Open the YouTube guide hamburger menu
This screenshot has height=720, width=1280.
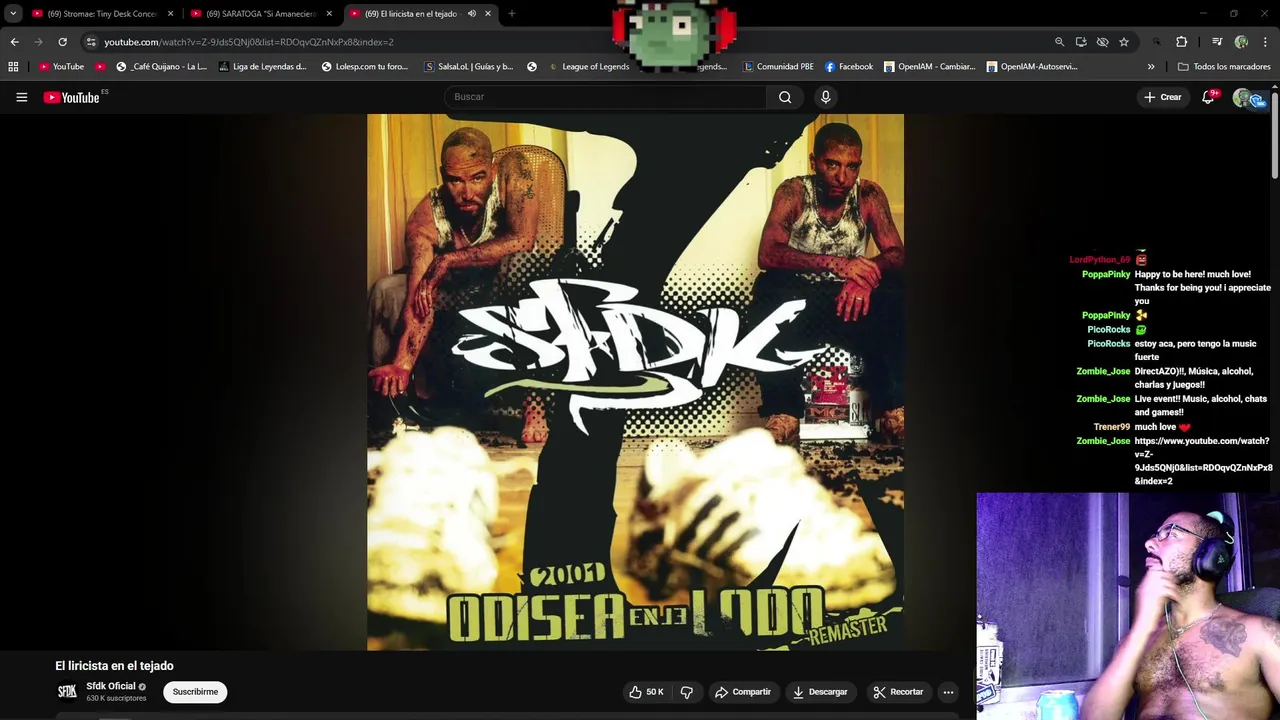[x=21, y=97]
